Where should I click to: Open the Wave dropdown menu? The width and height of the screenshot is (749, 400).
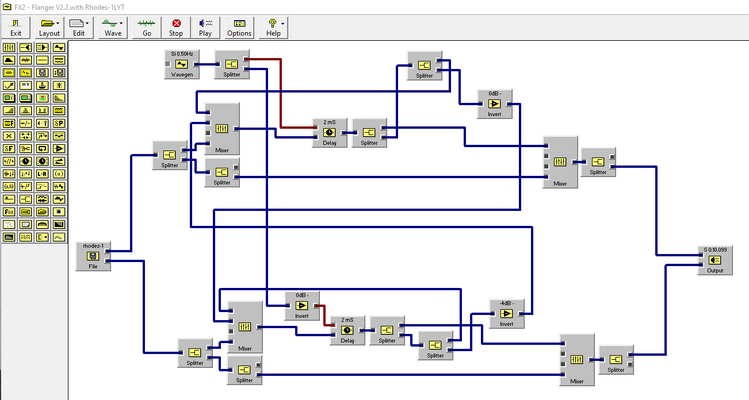coord(121,23)
